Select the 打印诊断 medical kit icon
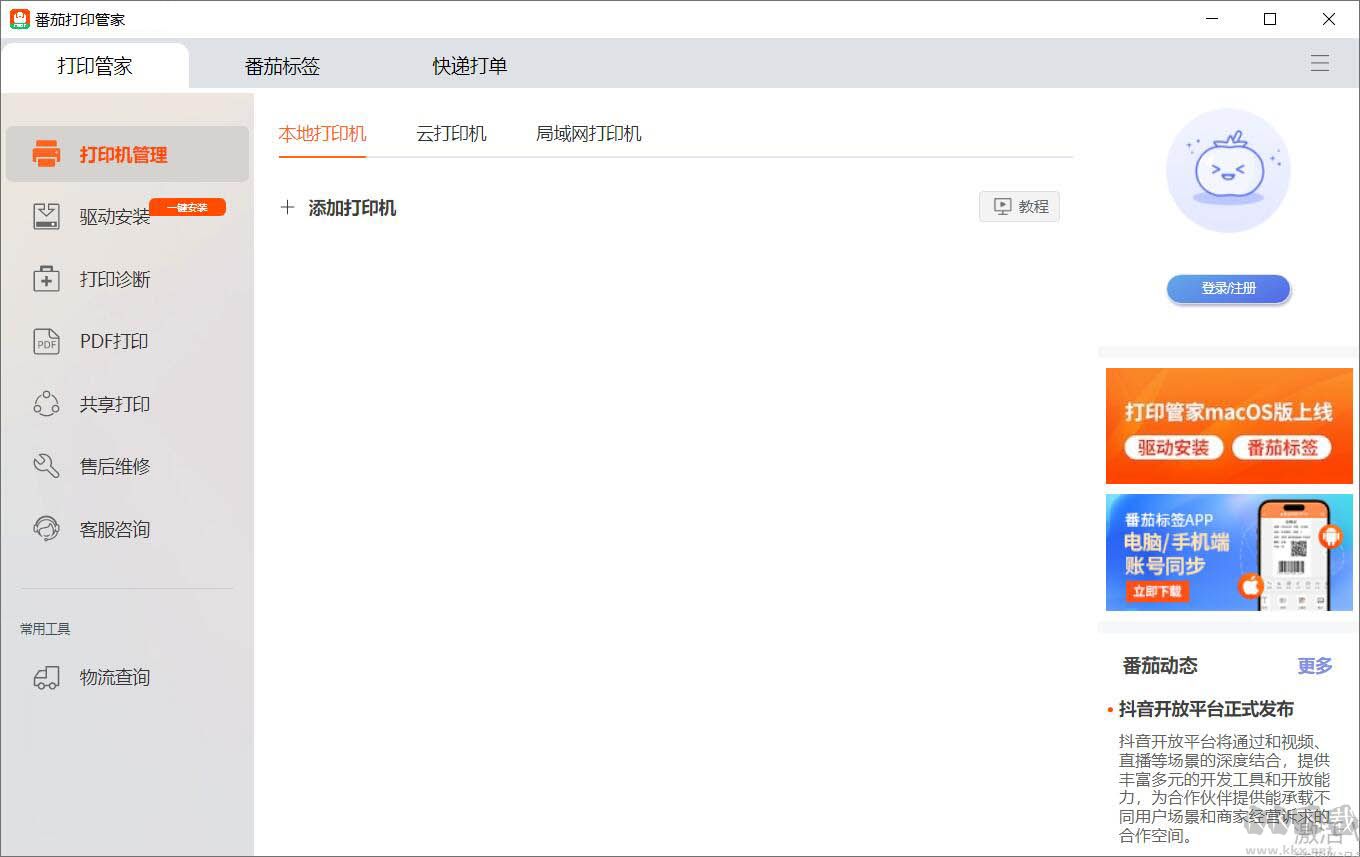Screen dimensions: 1360x857 click(x=47, y=279)
